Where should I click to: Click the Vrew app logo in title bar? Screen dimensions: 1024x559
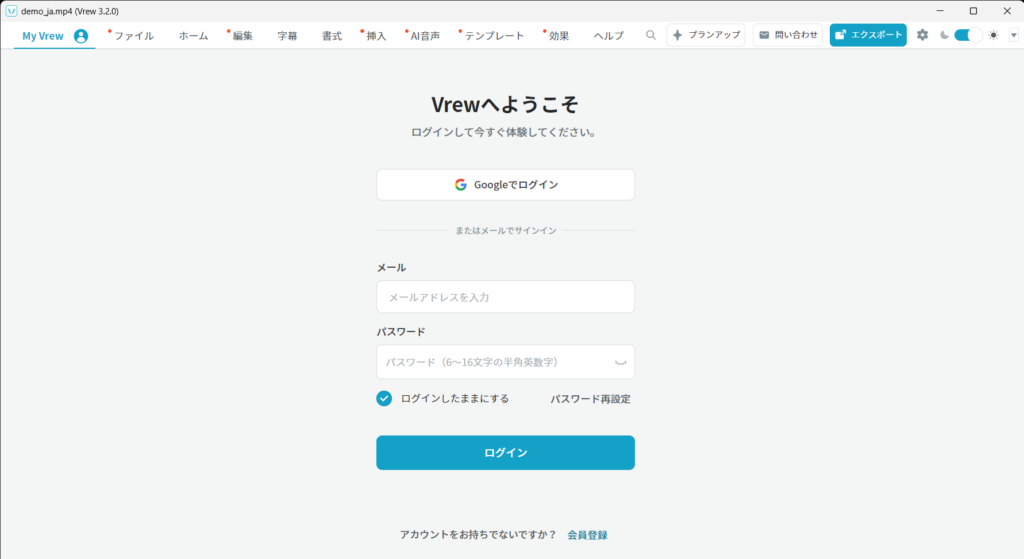click(11, 10)
